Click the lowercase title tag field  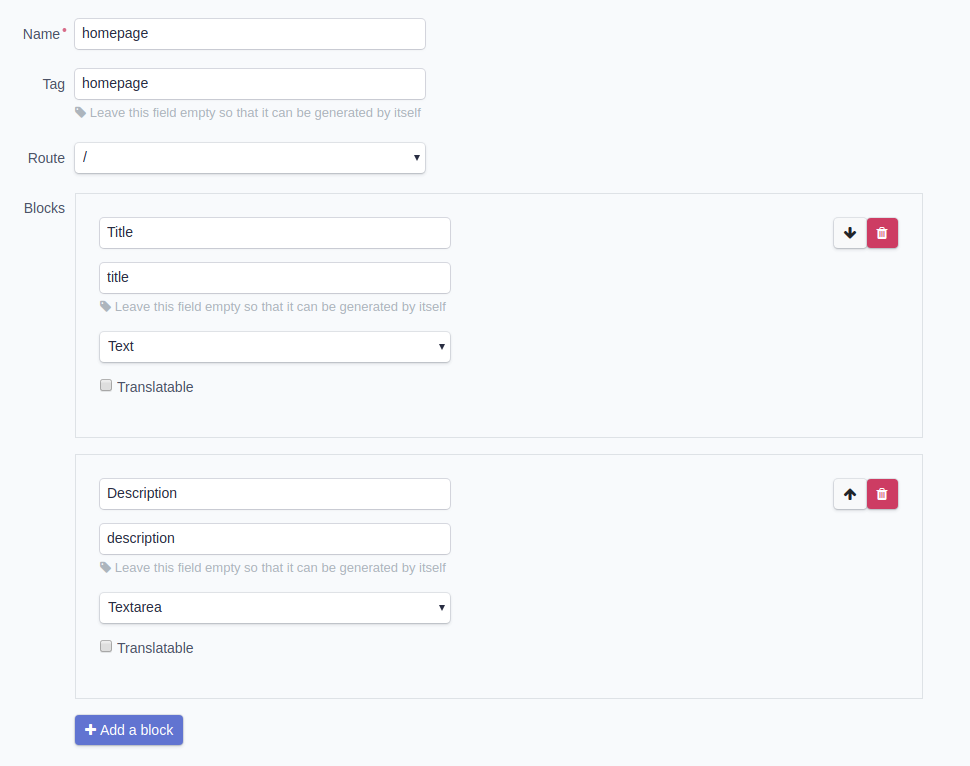(275, 278)
